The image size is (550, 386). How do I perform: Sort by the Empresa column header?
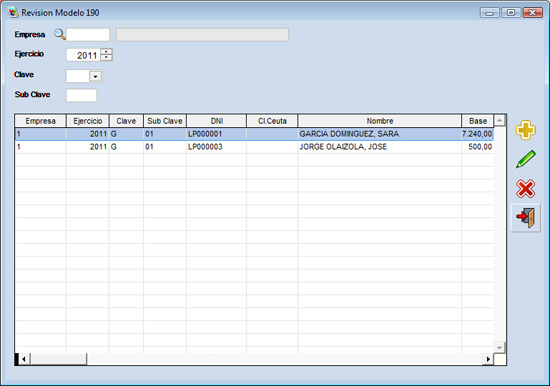[40, 121]
